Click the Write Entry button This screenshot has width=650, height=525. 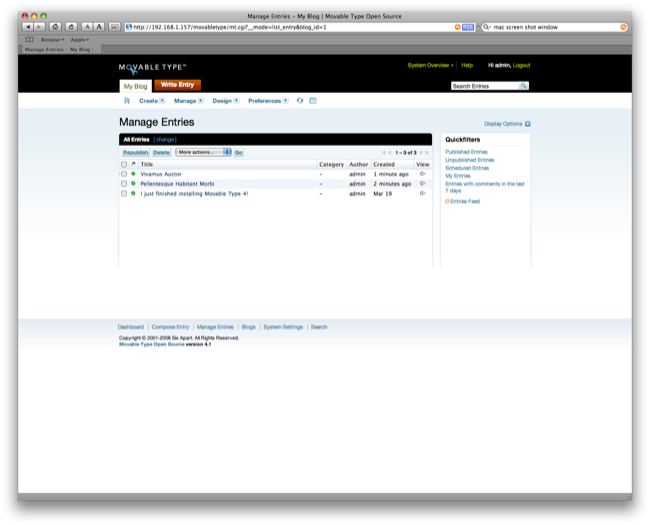click(177, 85)
